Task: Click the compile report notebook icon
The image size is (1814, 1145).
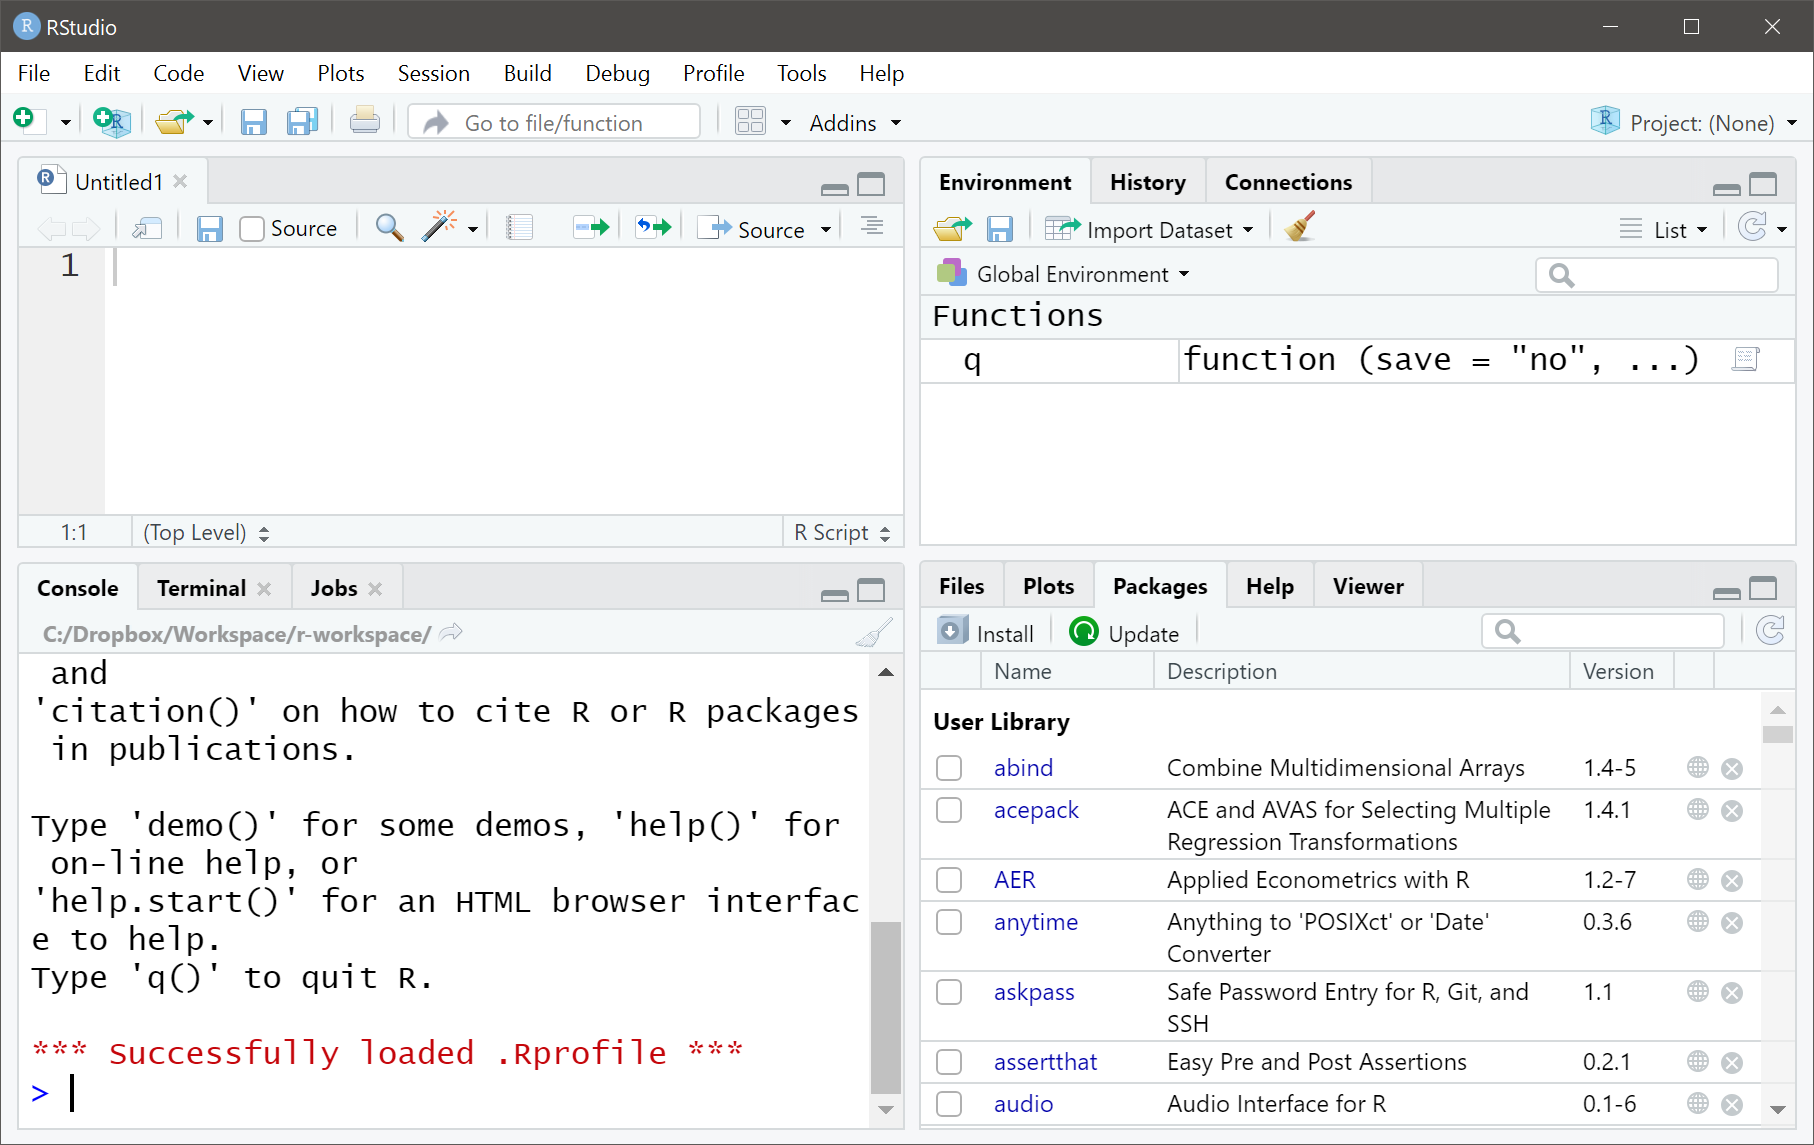Action: [519, 227]
